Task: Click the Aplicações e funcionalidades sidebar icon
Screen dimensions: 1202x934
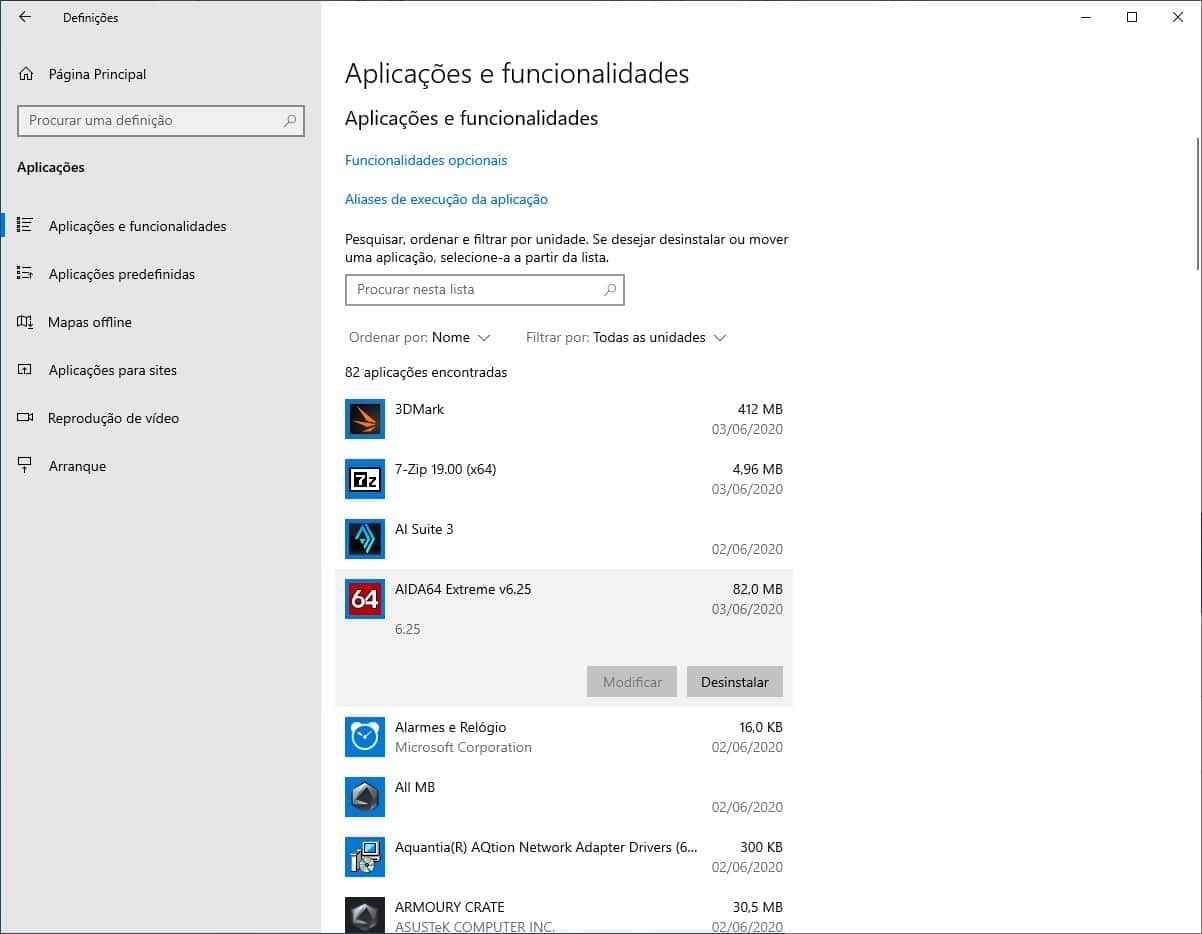Action: [26, 226]
